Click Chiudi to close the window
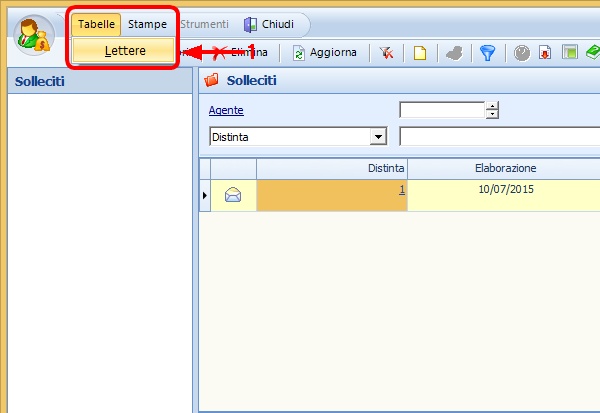 coord(269,24)
